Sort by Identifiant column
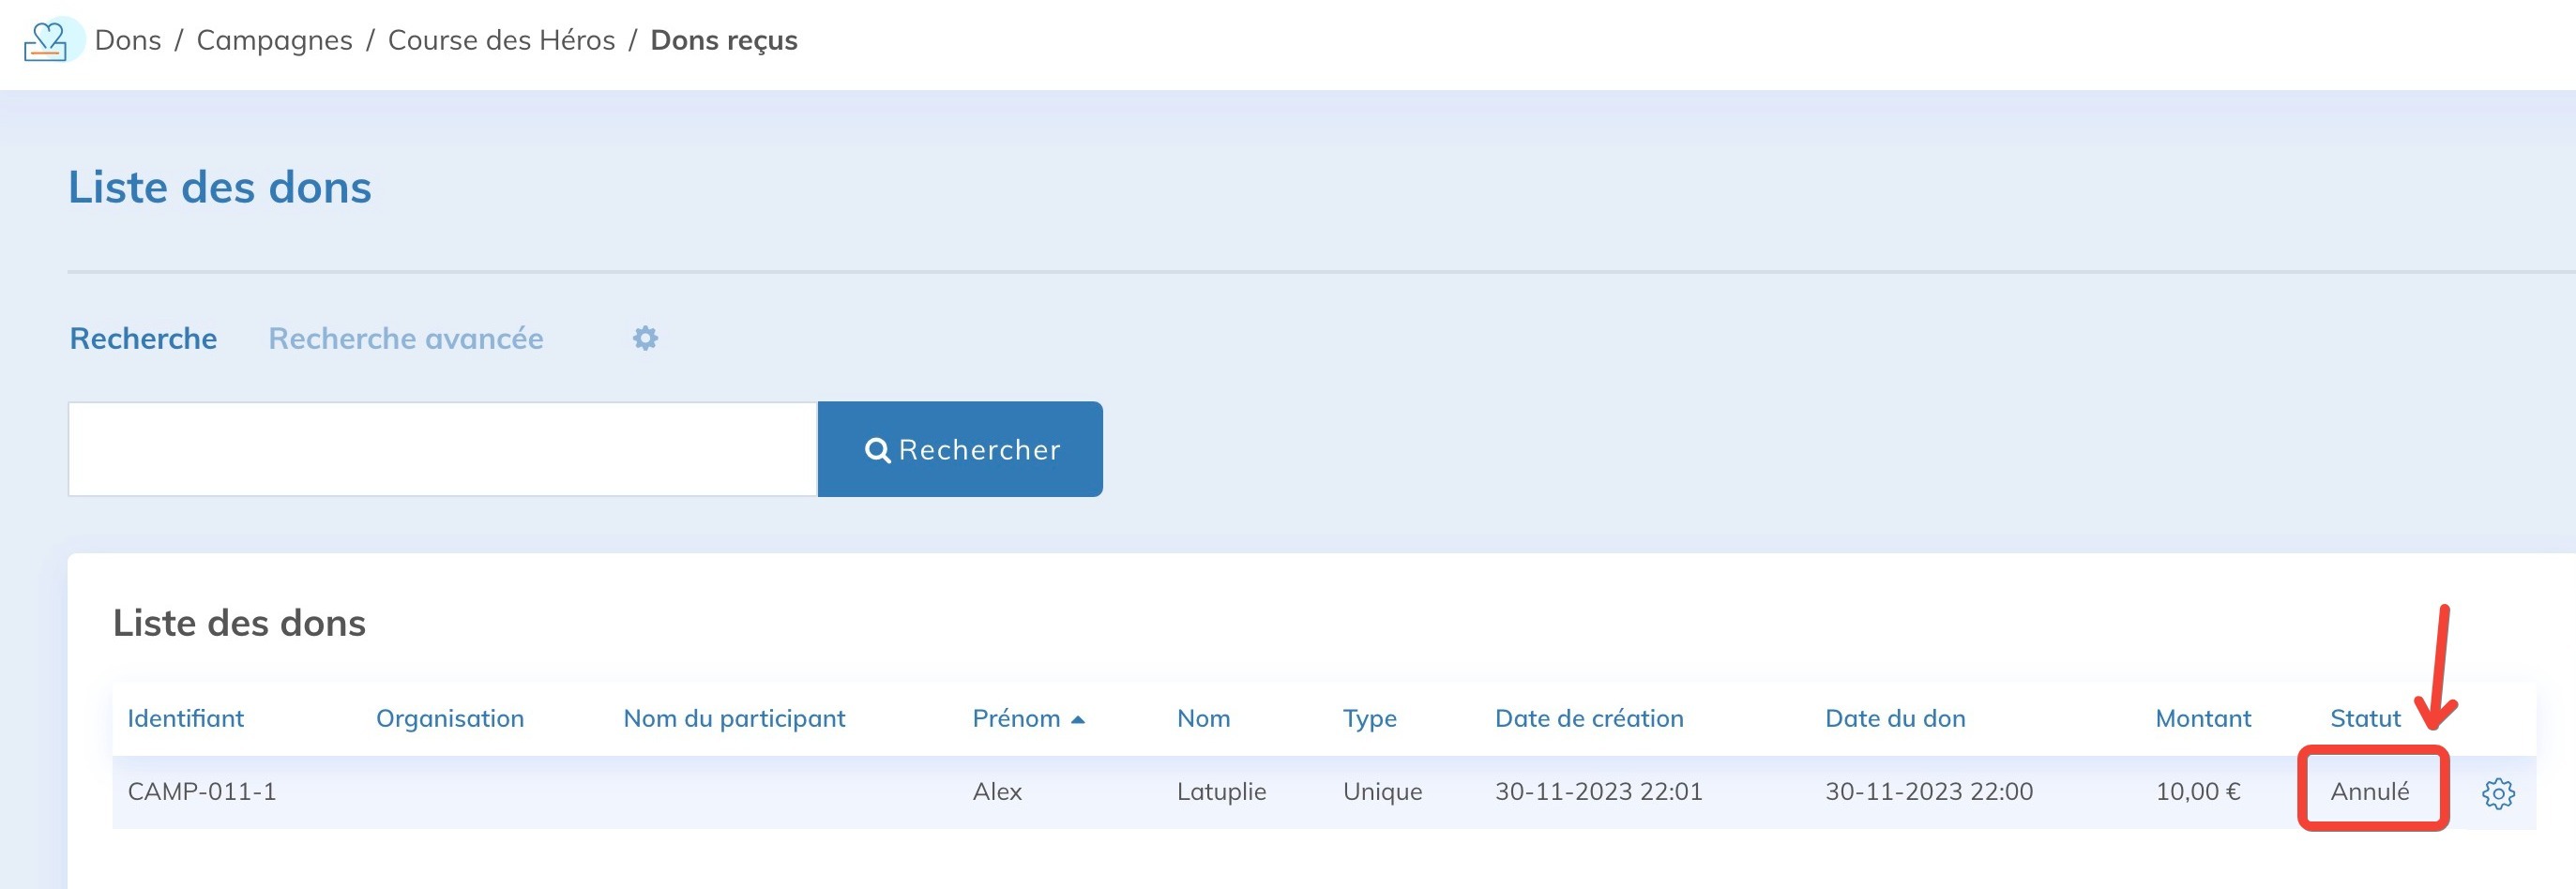This screenshot has height=889, width=2576. click(185, 718)
